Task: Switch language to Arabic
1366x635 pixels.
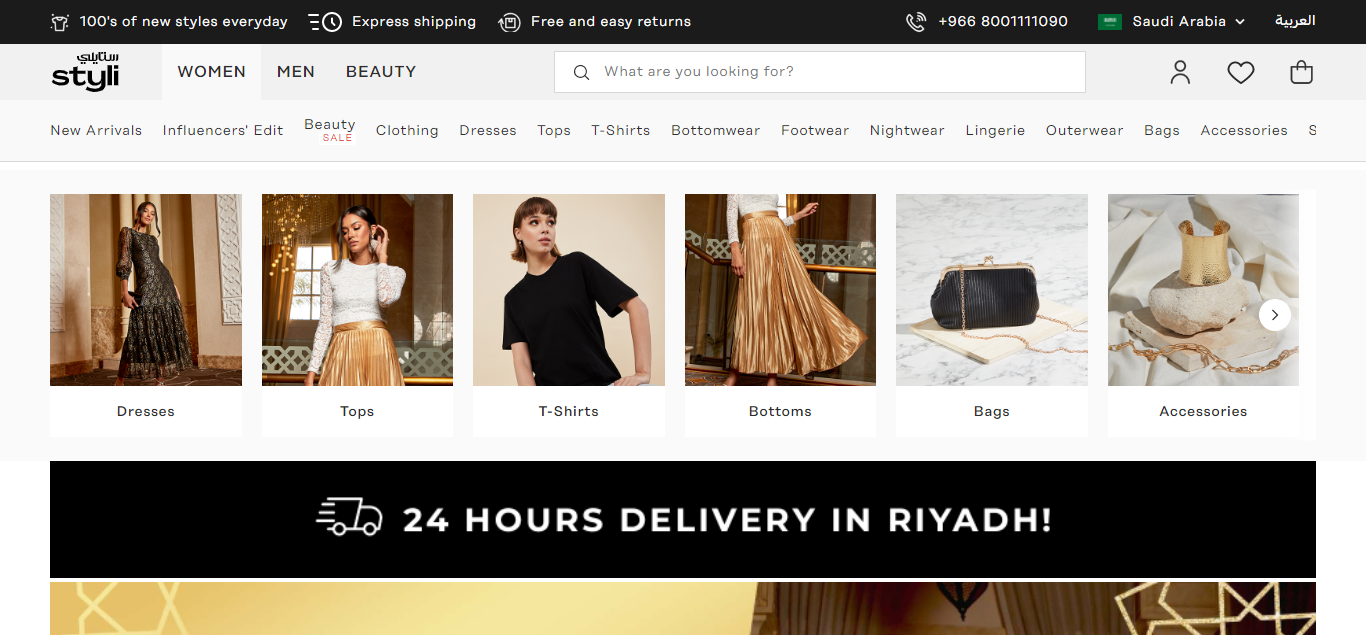Action: (x=1295, y=21)
